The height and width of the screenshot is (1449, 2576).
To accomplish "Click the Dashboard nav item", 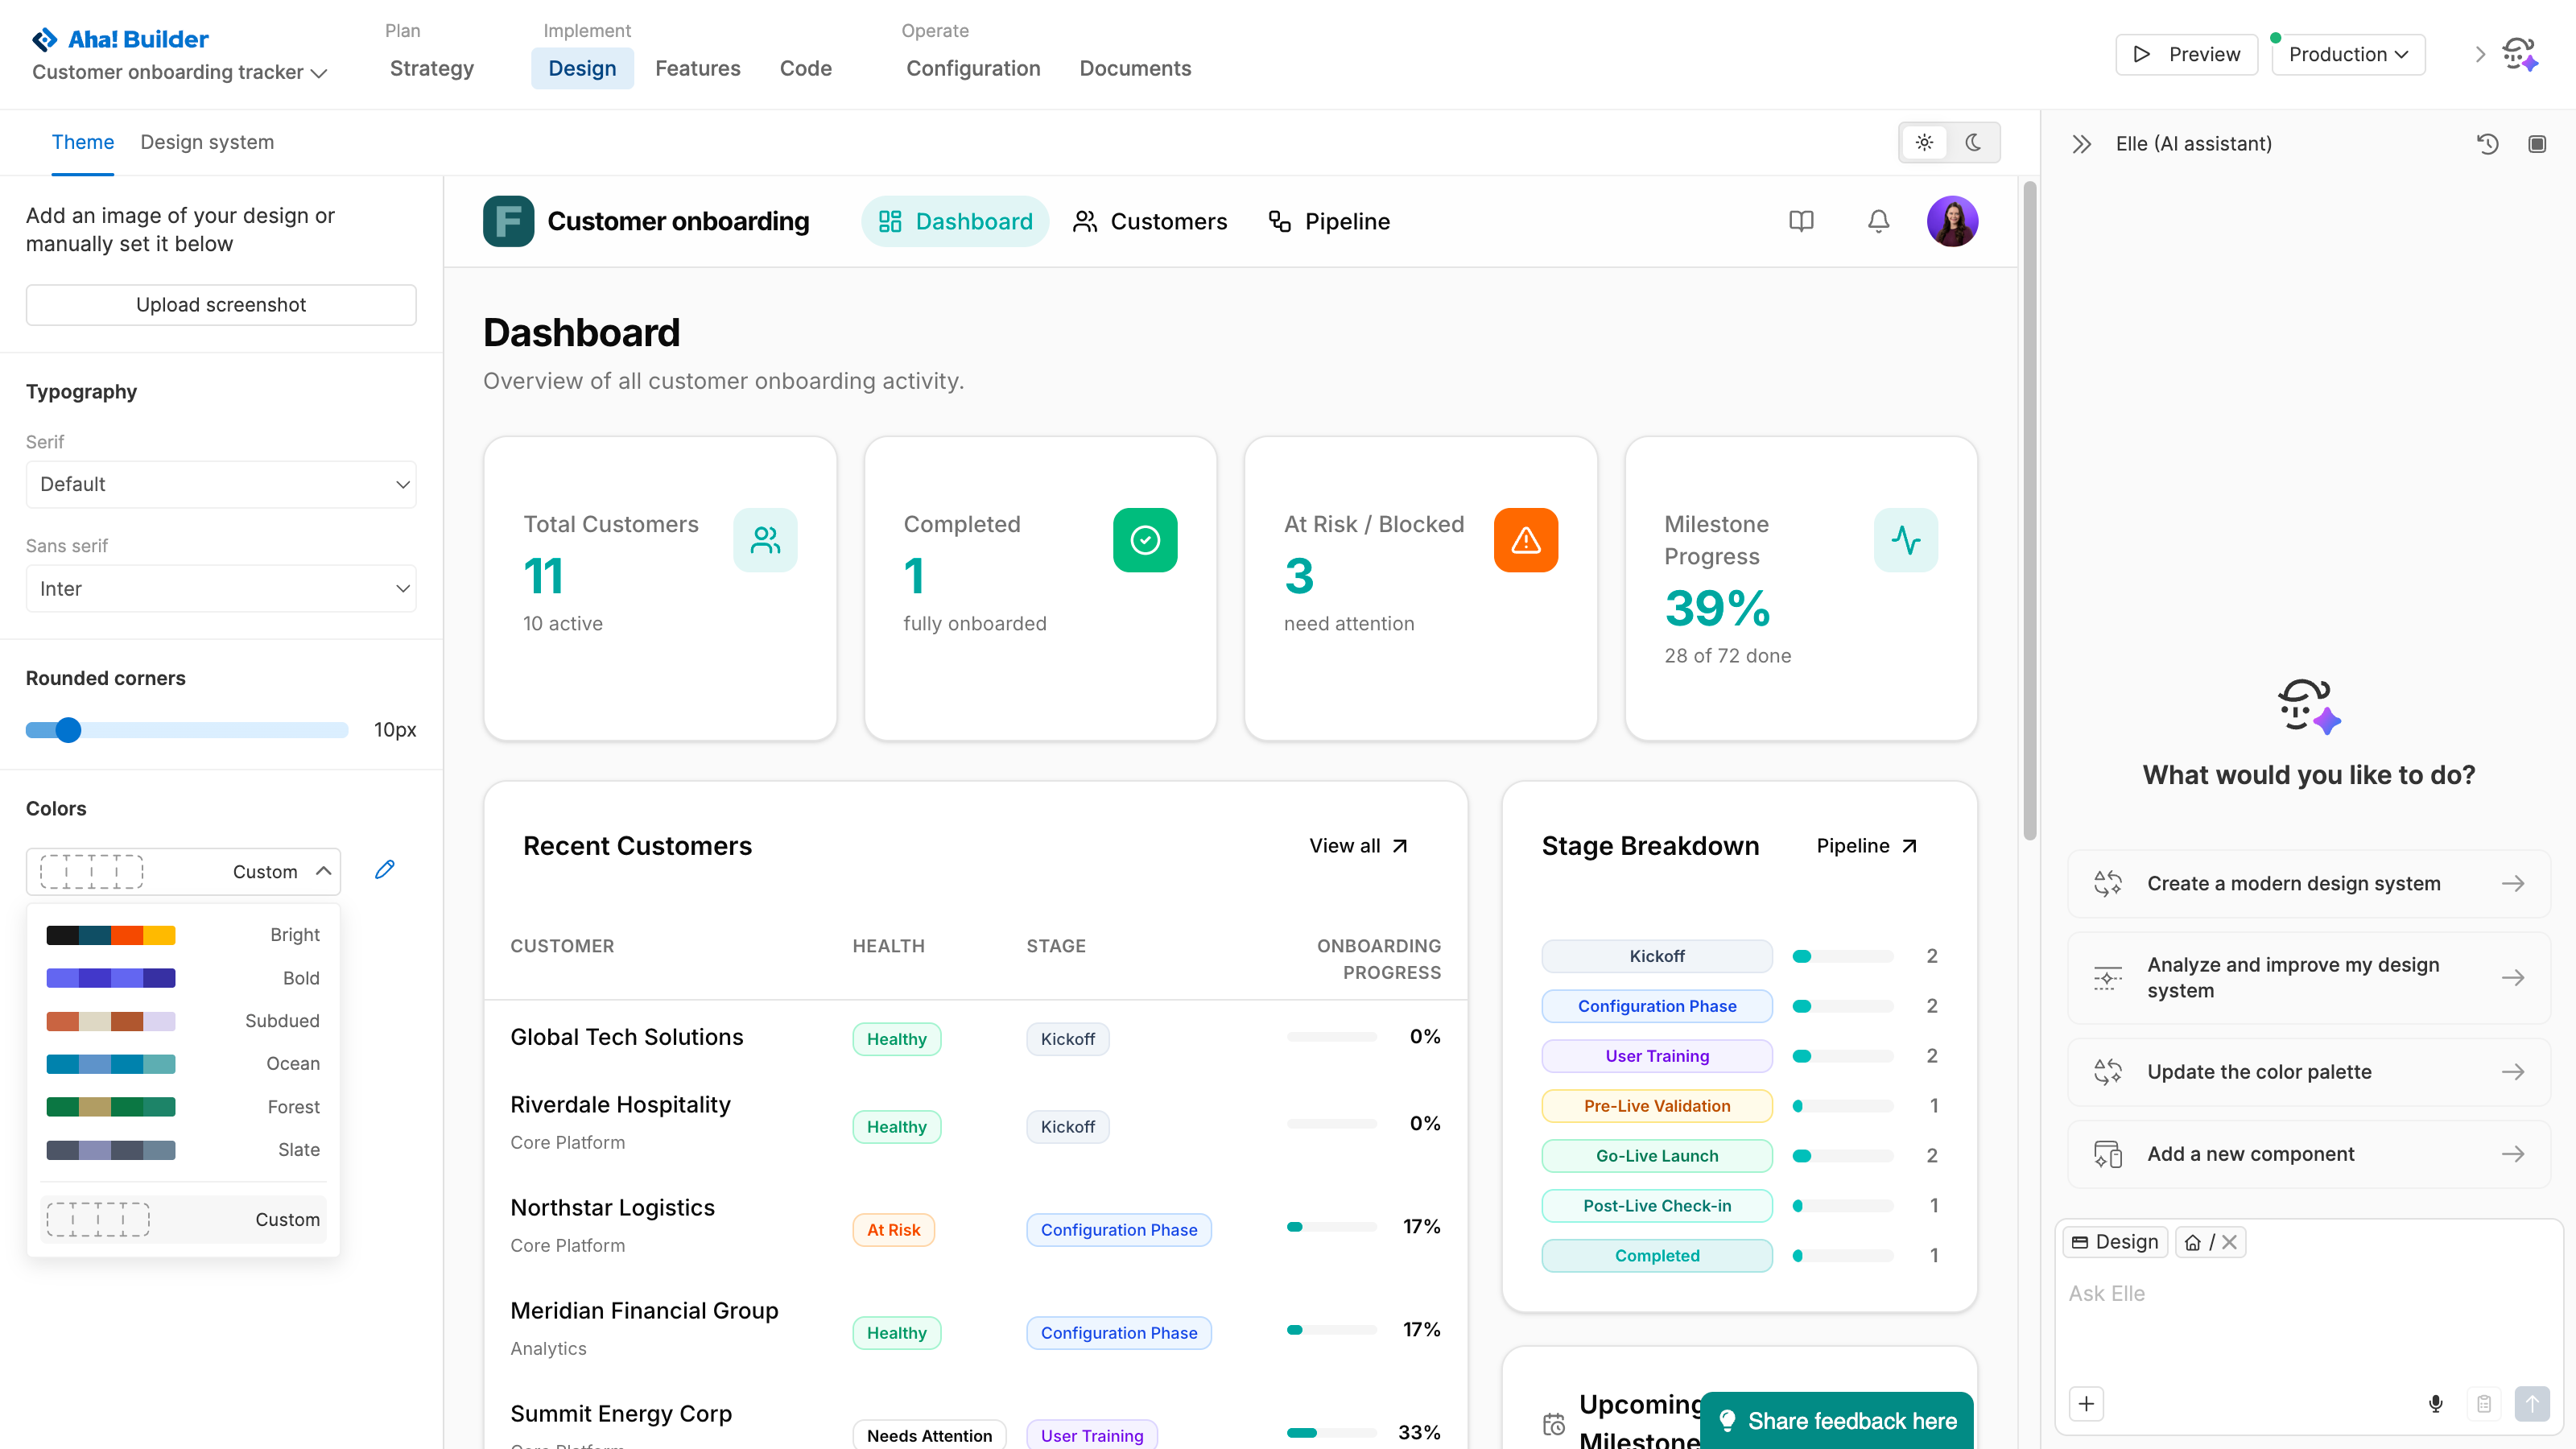I will coord(955,221).
